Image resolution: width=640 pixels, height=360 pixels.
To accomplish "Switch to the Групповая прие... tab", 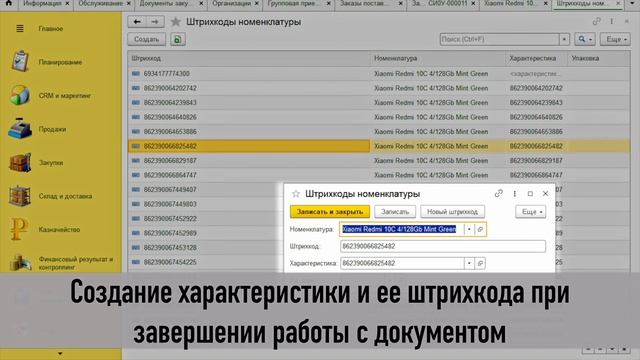I will [x=294, y=3].
